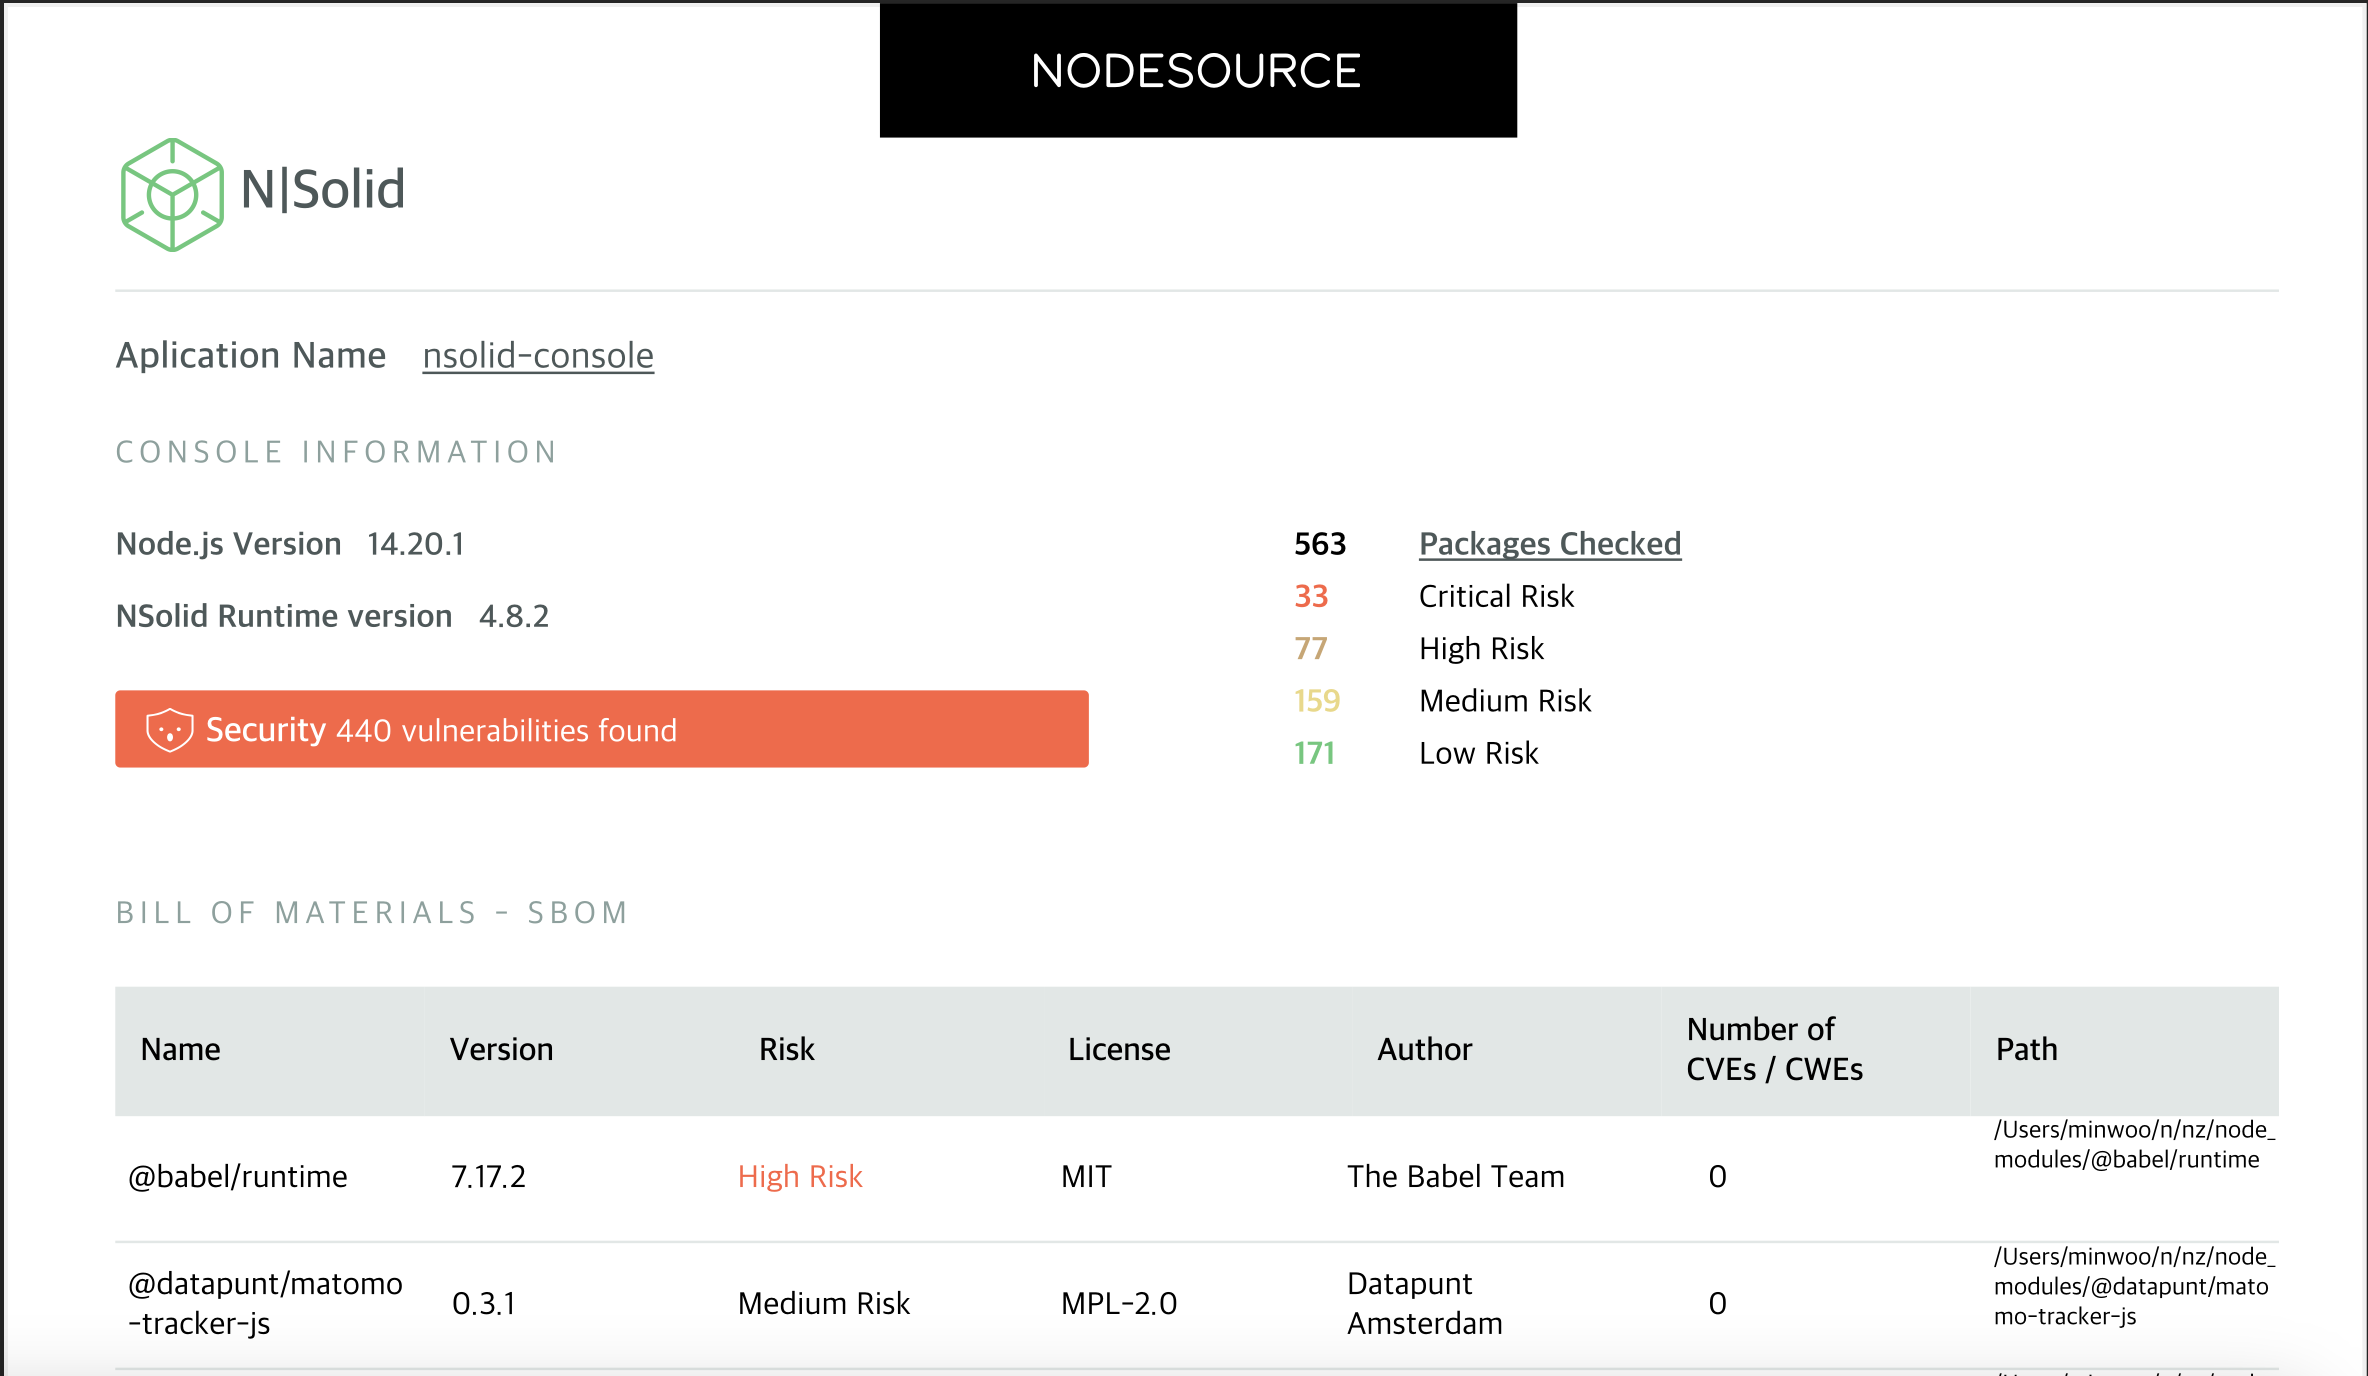Open the nsolid-console application link
2368x1376 pixels.
538,356
